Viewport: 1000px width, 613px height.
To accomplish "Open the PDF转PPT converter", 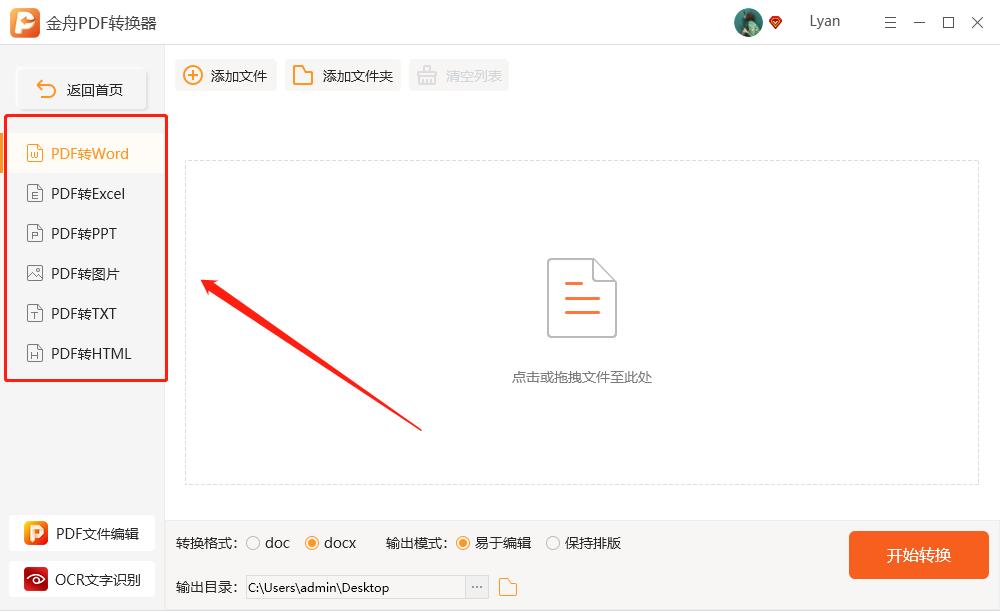I will pyautogui.click(x=86, y=233).
